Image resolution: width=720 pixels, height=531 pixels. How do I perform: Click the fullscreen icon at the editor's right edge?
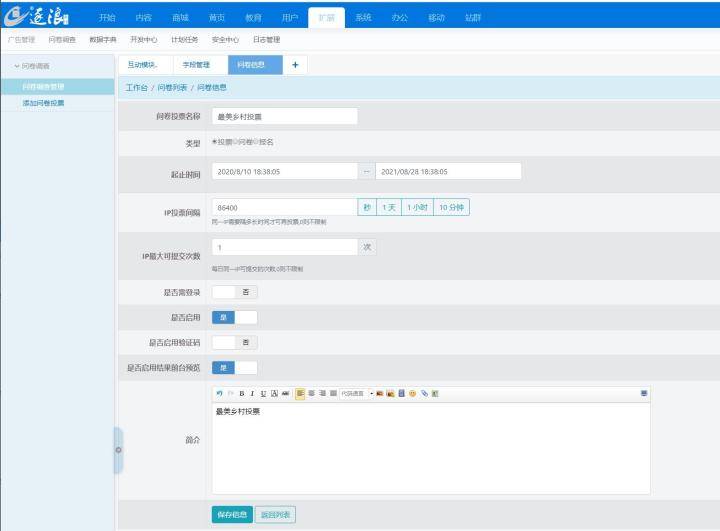(644, 394)
